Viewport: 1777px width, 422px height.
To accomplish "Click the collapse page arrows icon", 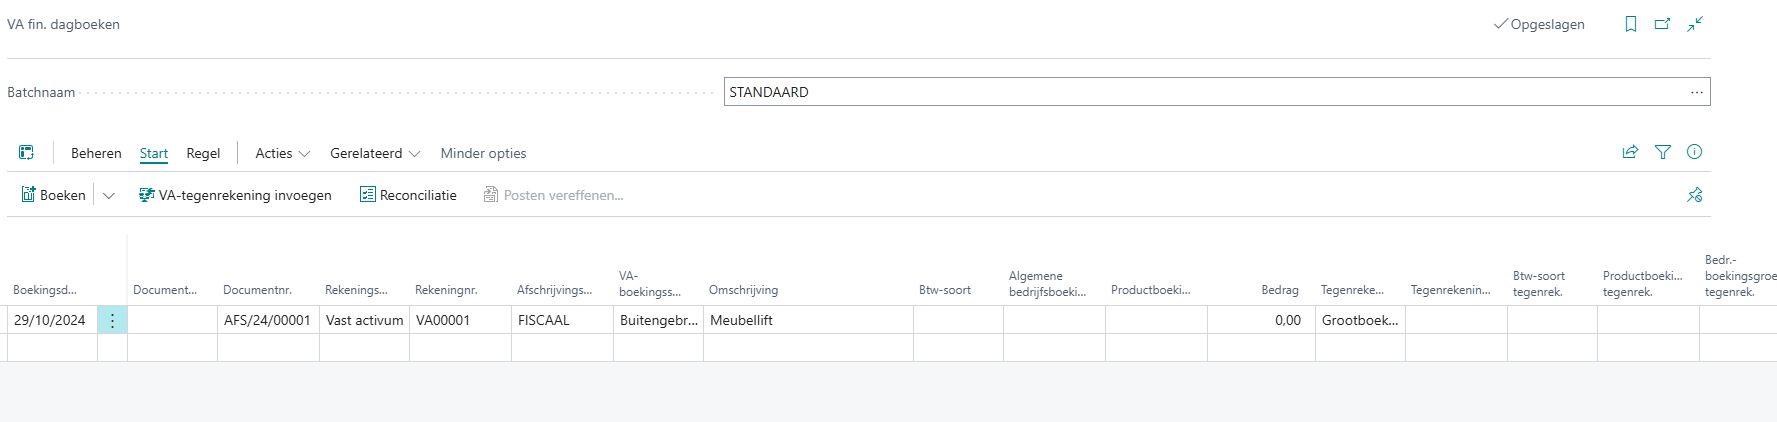I will point(1695,24).
